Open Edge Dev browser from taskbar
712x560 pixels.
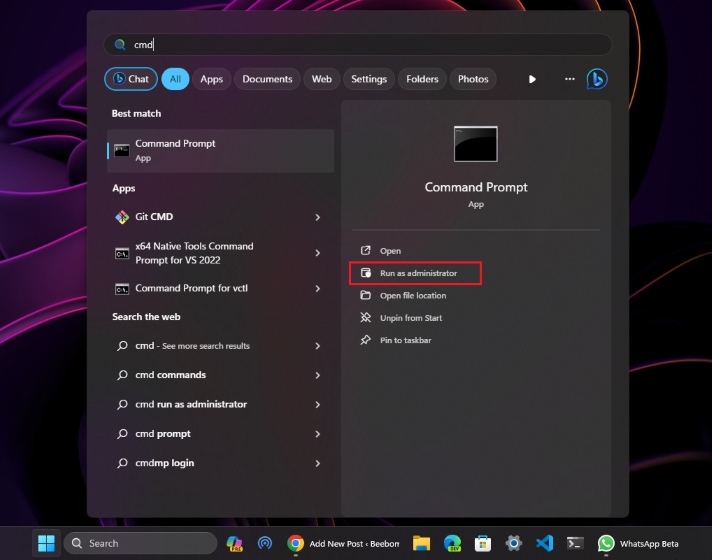tap(452, 543)
